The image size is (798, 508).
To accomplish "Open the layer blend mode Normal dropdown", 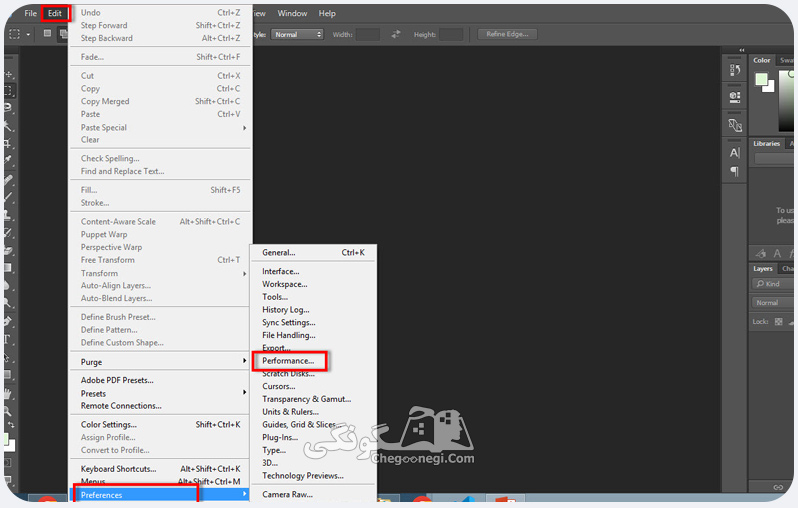I will coord(772,302).
